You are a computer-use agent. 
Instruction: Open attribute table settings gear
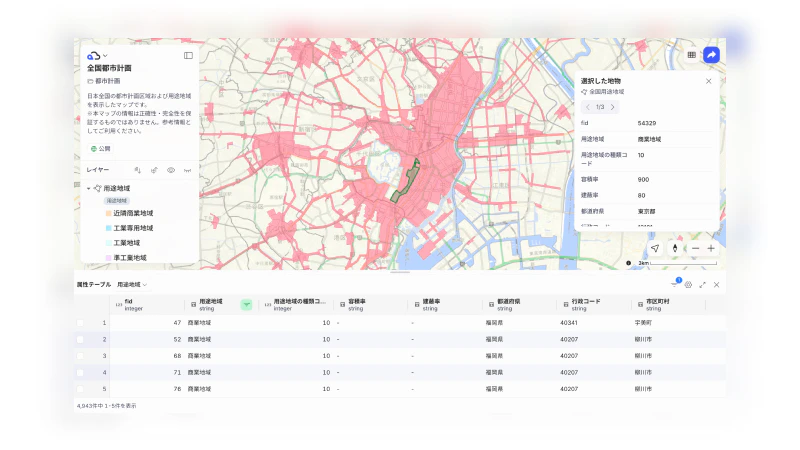(x=688, y=285)
